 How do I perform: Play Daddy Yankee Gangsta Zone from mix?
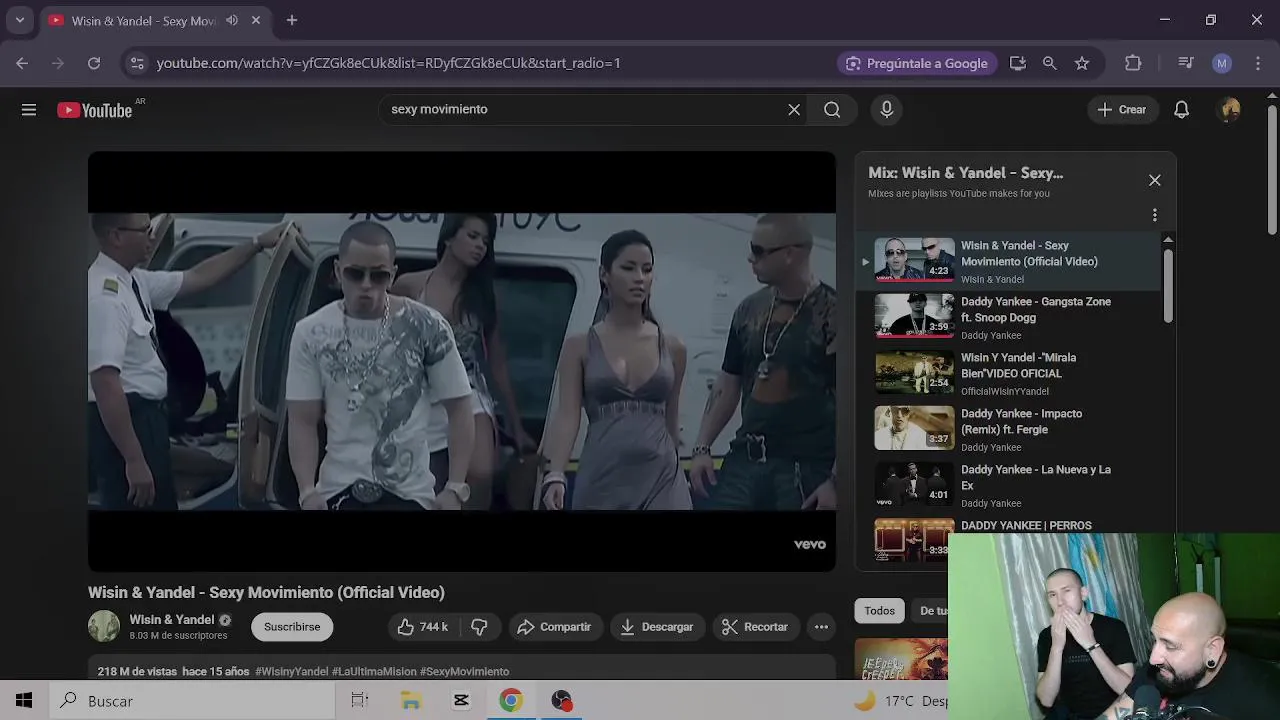[1010, 316]
